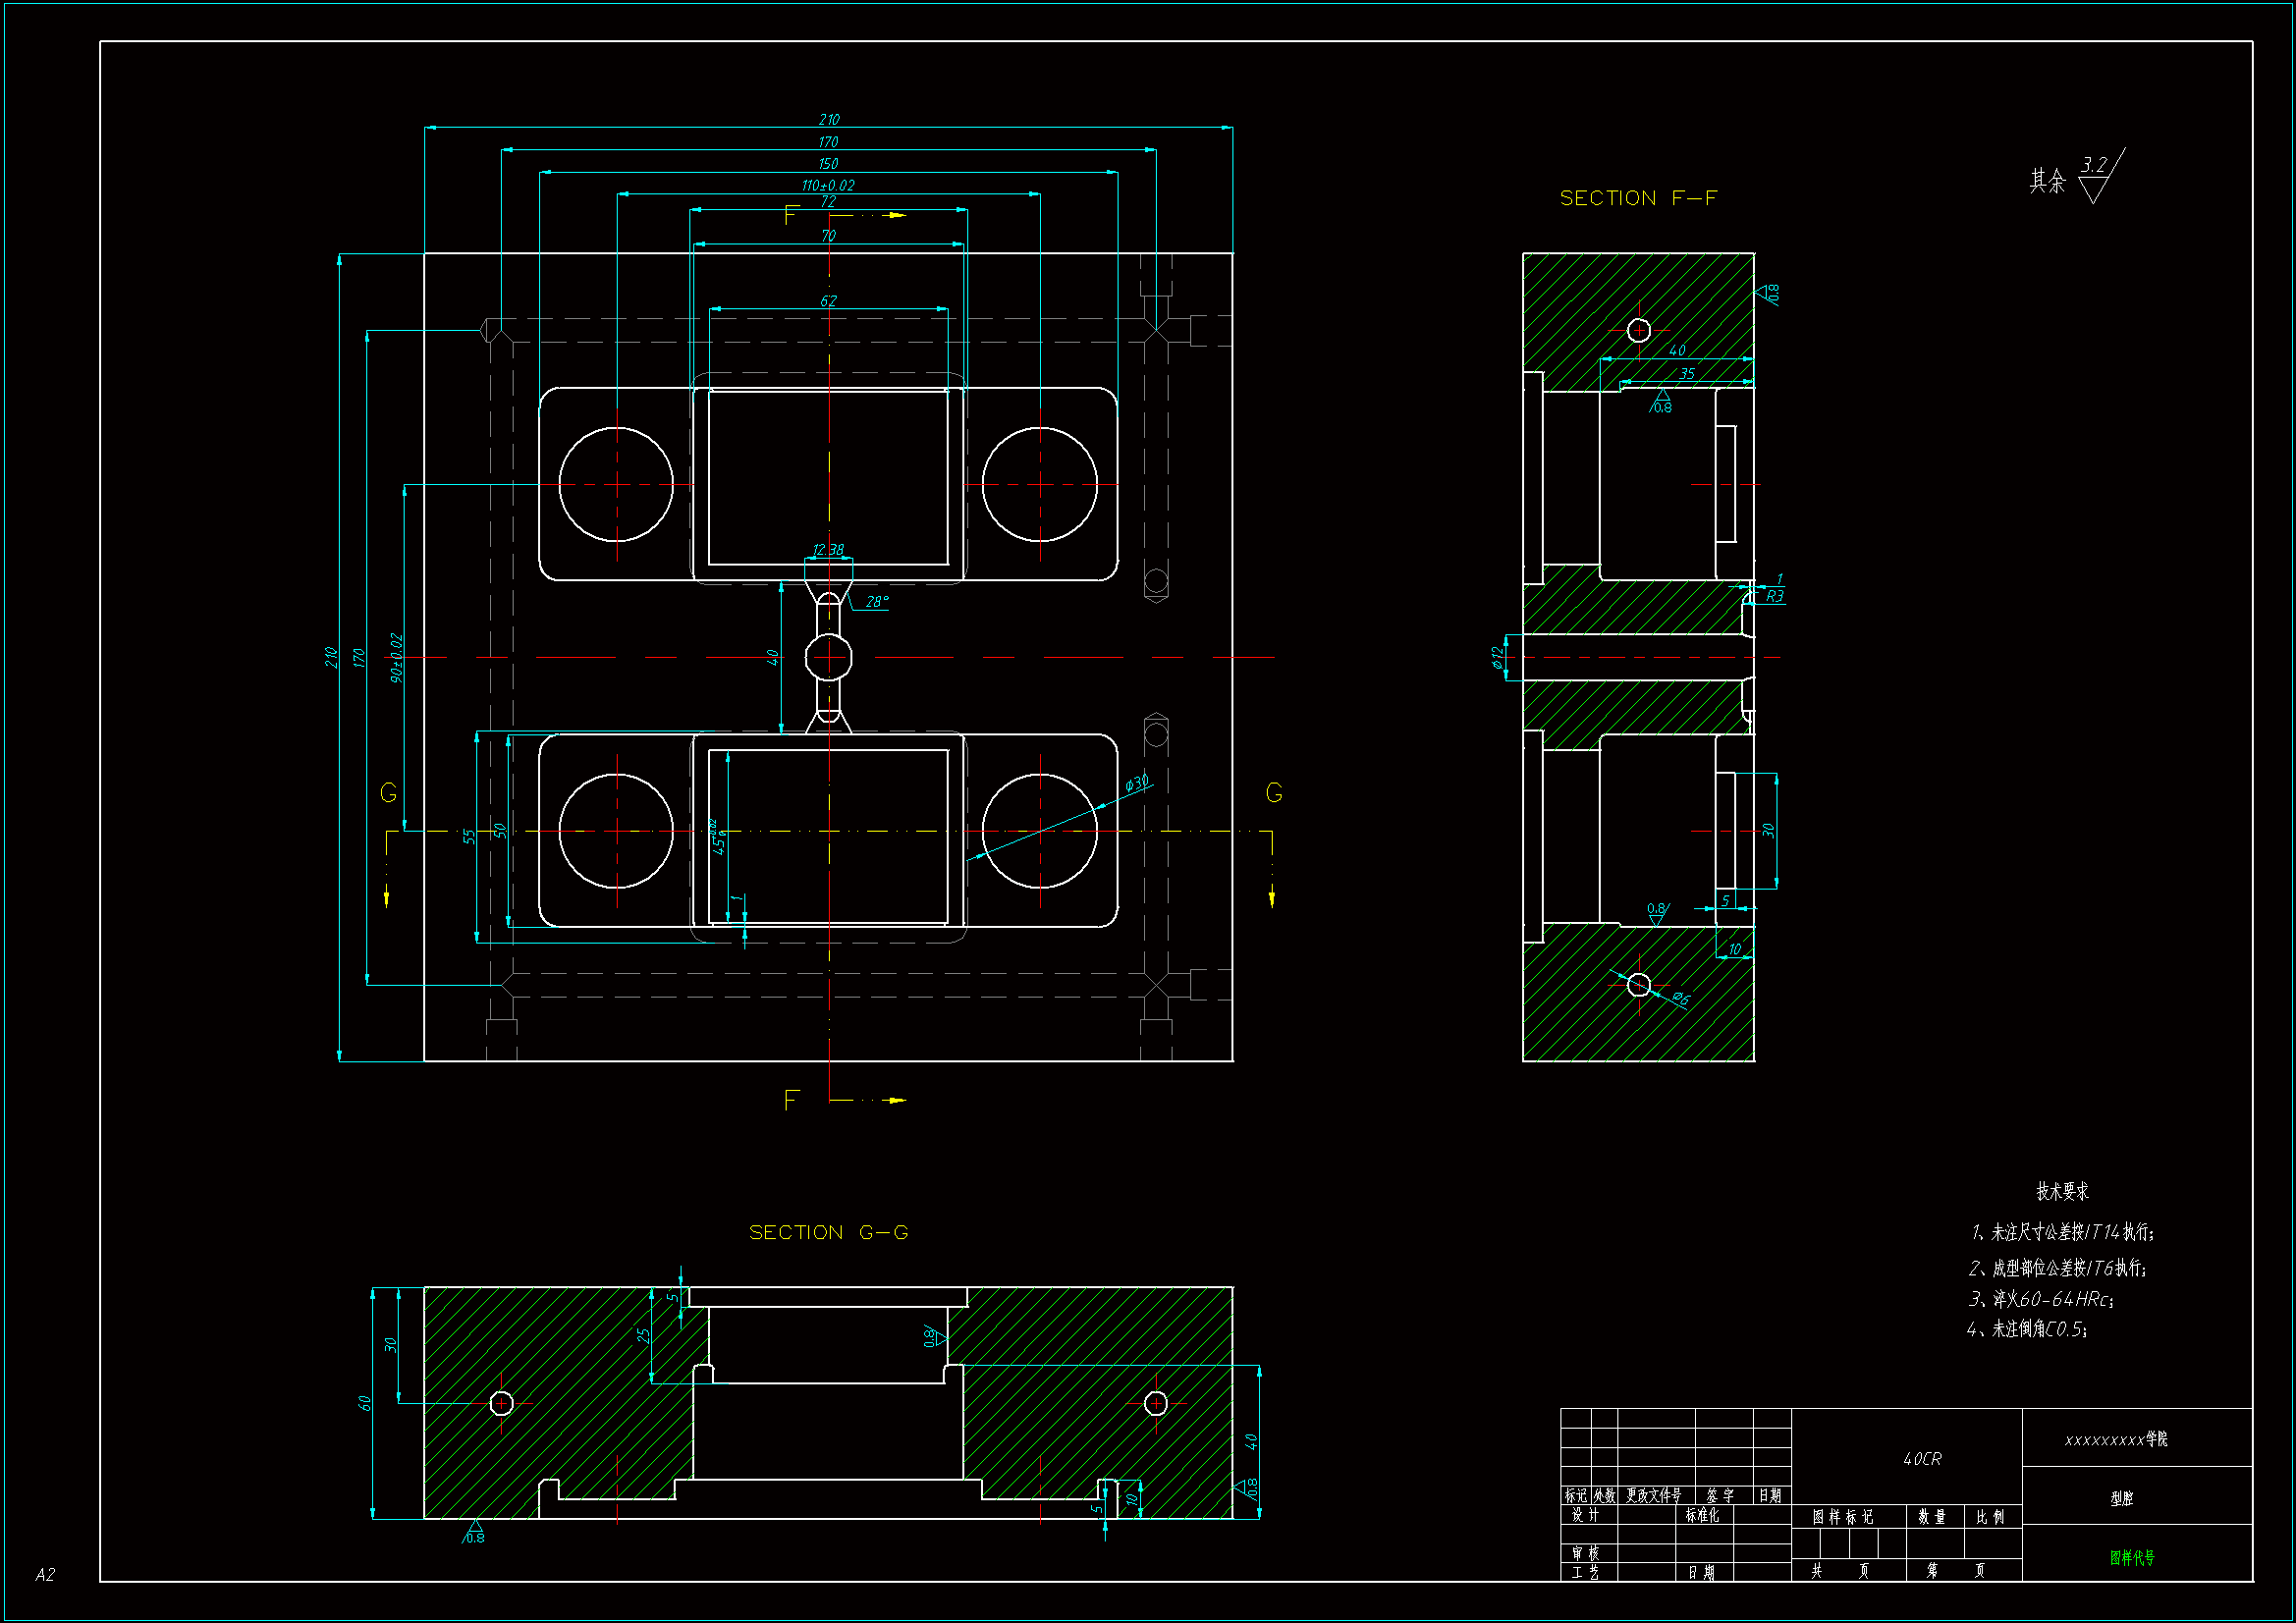Click the SECTION F-F title label
Image resolution: width=2296 pixels, height=1623 pixels.
coord(1638,198)
